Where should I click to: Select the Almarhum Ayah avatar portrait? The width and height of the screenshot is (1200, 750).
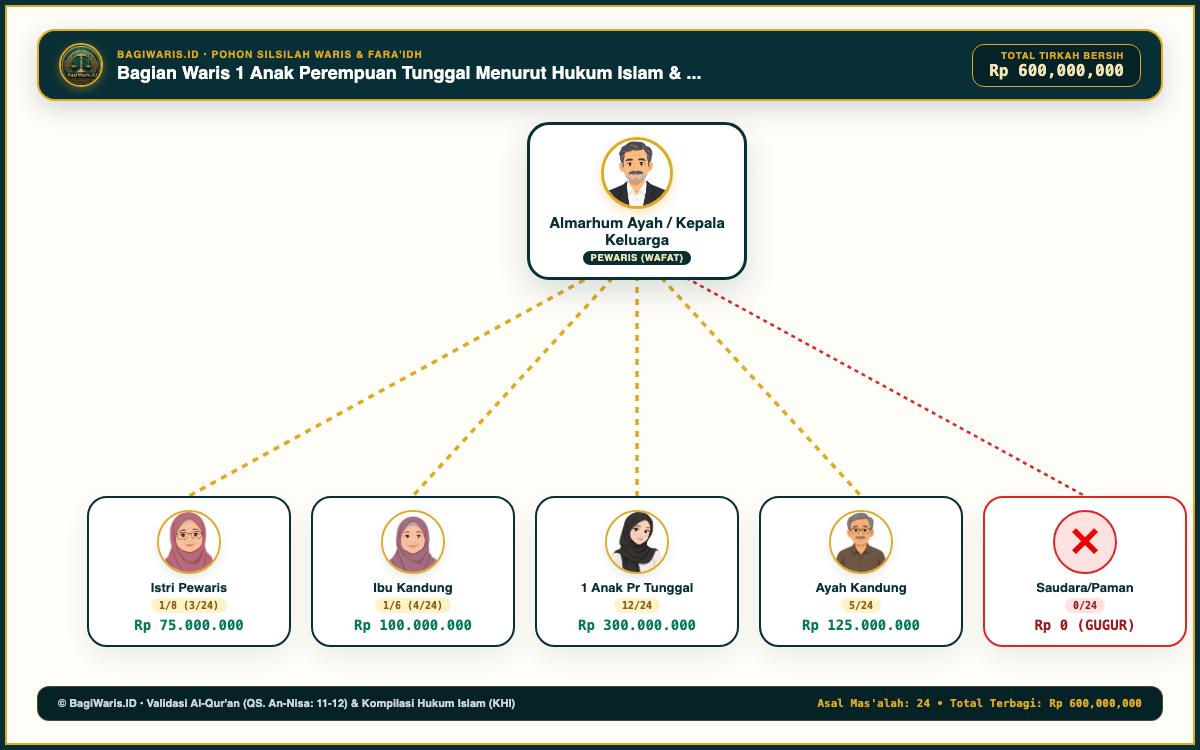tap(637, 173)
